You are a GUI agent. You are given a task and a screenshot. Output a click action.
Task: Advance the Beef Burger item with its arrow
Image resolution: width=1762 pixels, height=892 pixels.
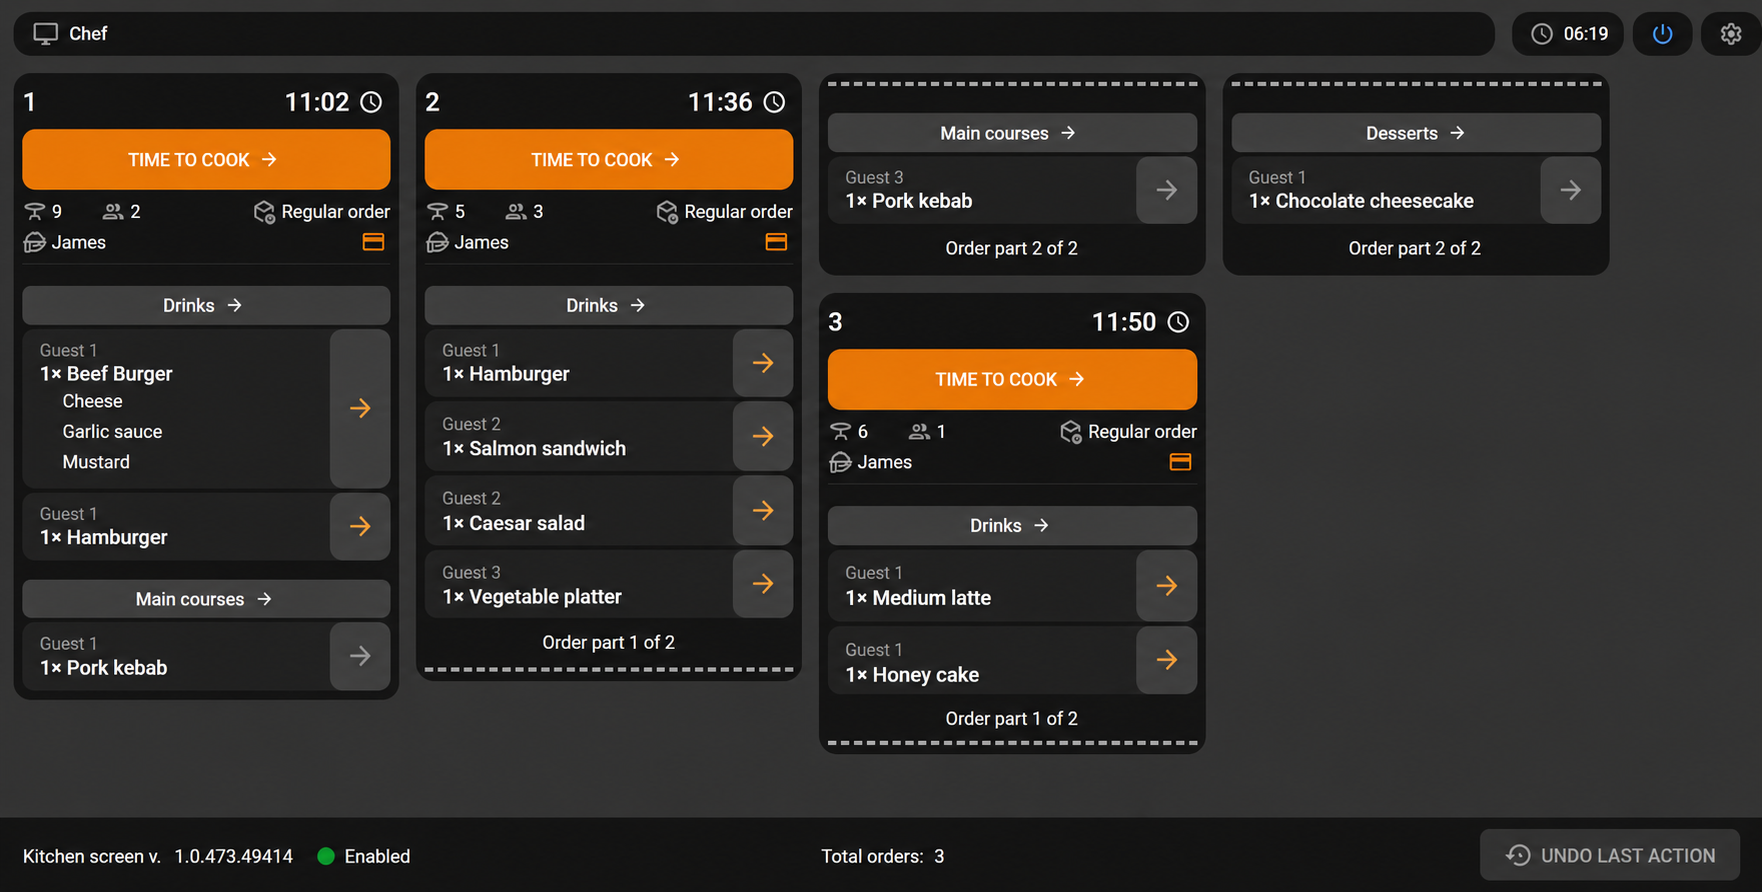tap(360, 408)
